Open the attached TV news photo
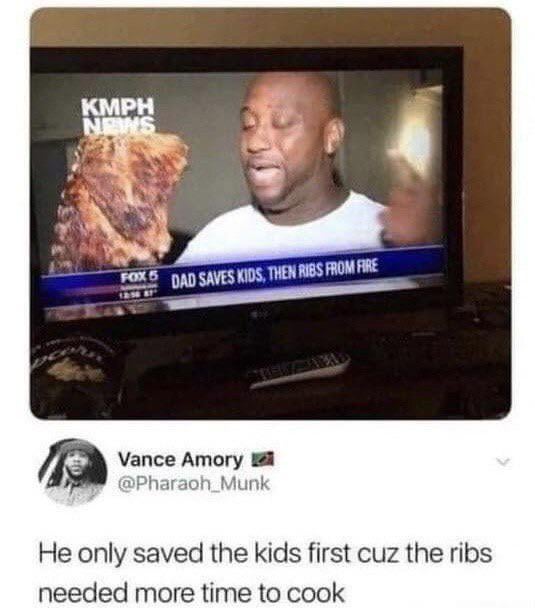The width and height of the screenshot is (535, 608). pyautogui.click(x=270, y=213)
